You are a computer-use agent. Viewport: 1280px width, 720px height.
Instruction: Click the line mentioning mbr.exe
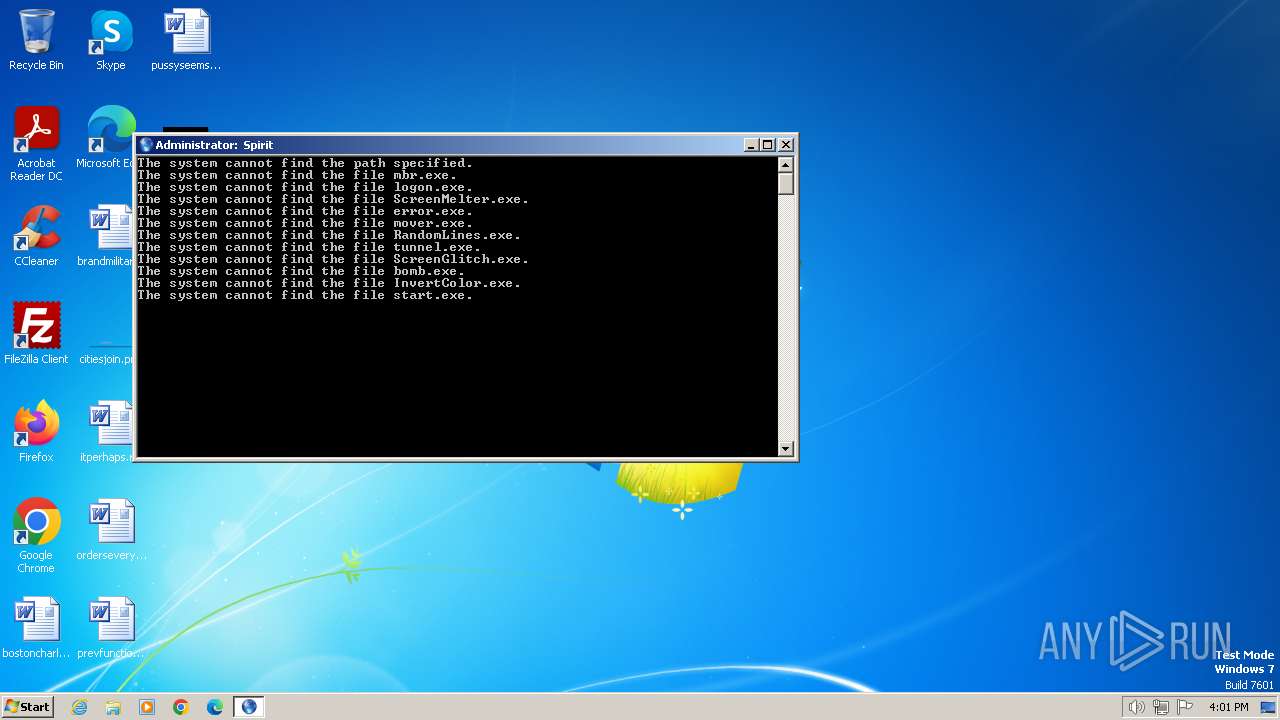pos(297,175)
